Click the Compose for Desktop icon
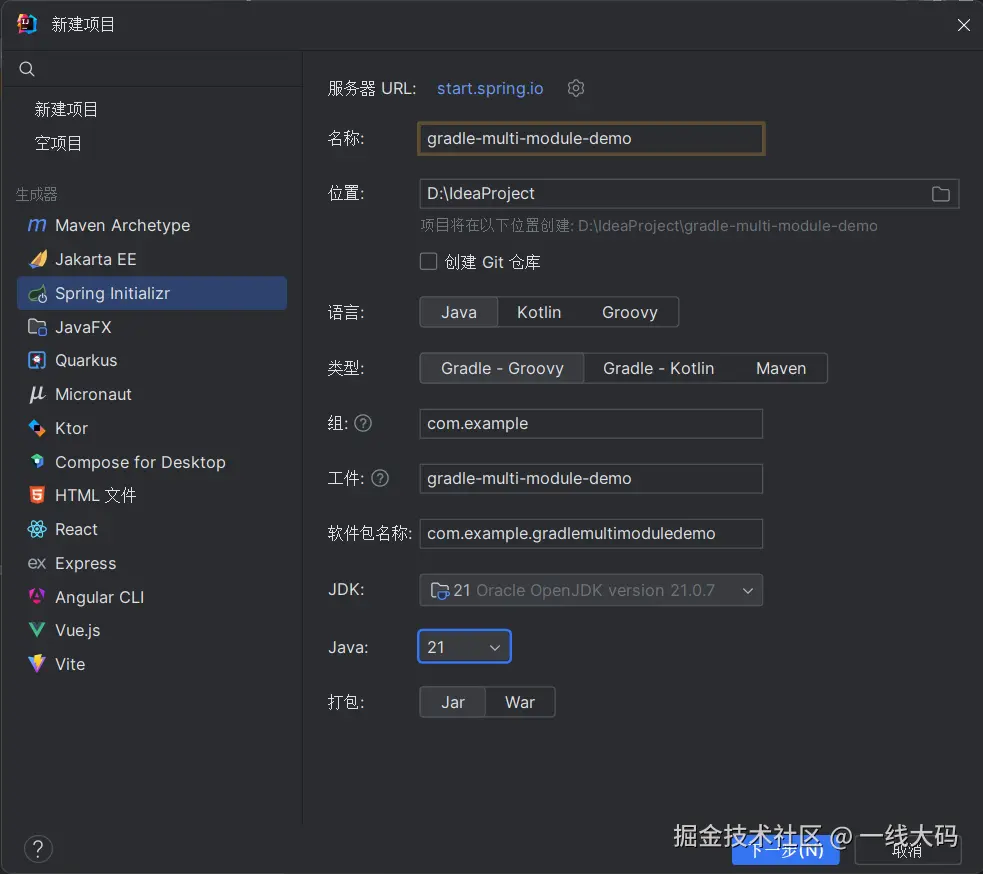This screenshot has height=874, width=983. tap(37, 462)
